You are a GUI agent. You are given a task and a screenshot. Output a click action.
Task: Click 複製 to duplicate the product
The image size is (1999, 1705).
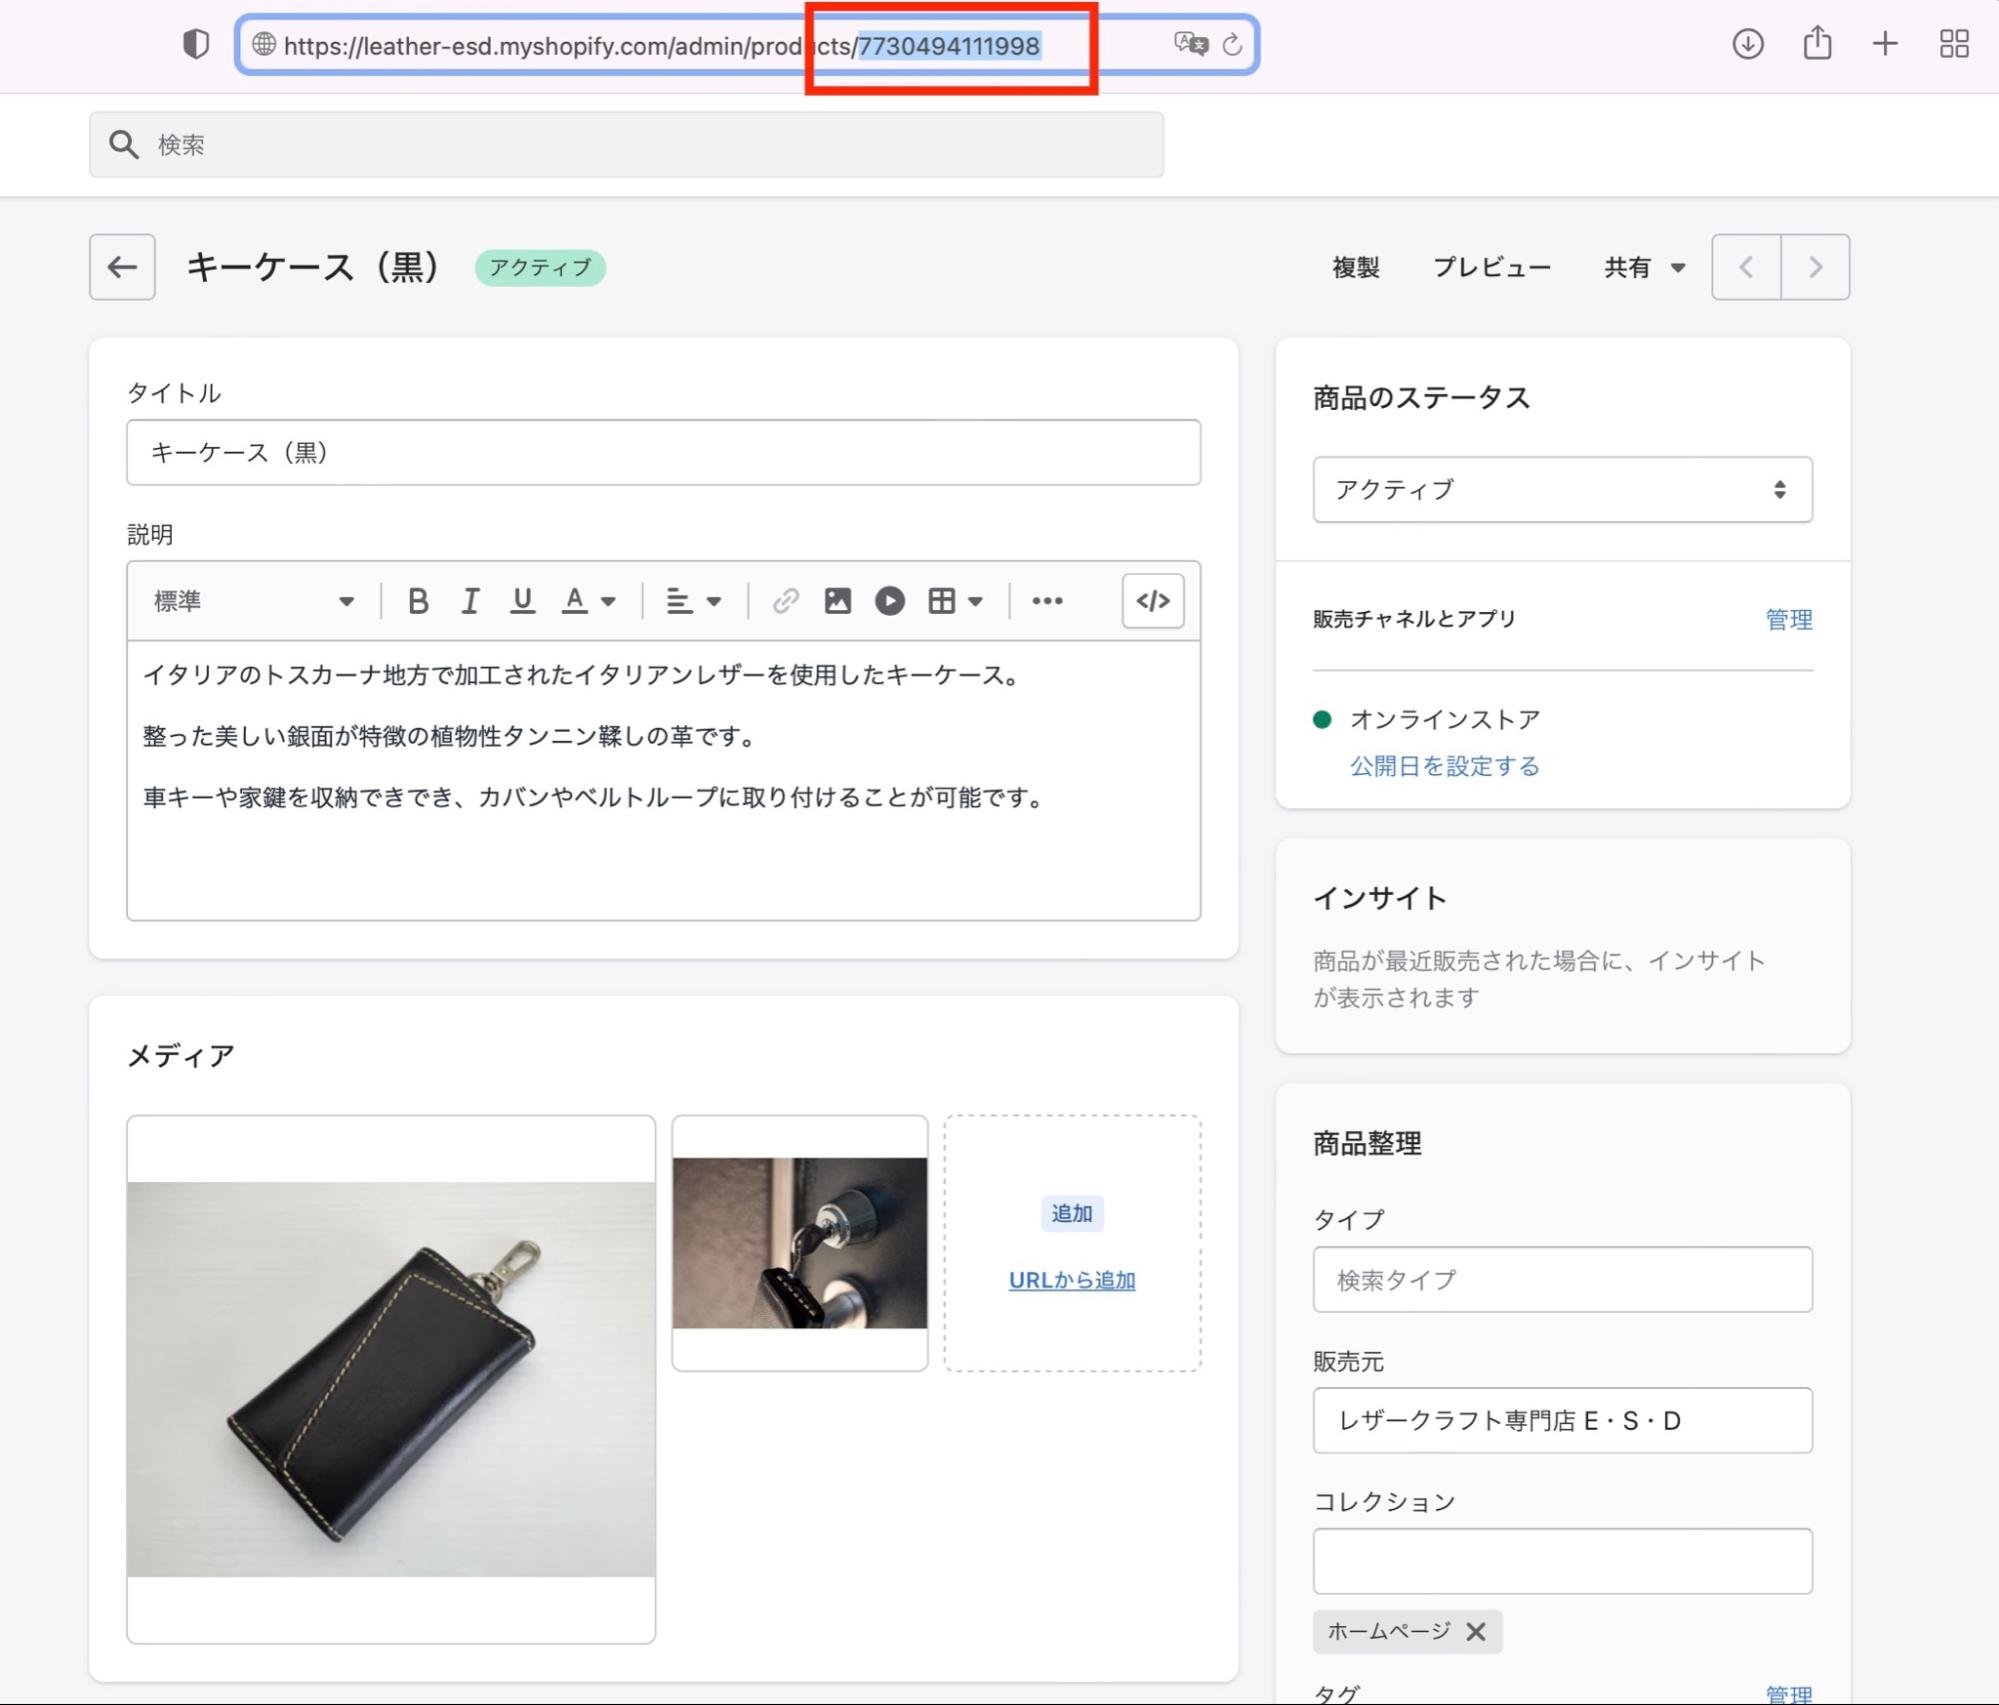1355,266
